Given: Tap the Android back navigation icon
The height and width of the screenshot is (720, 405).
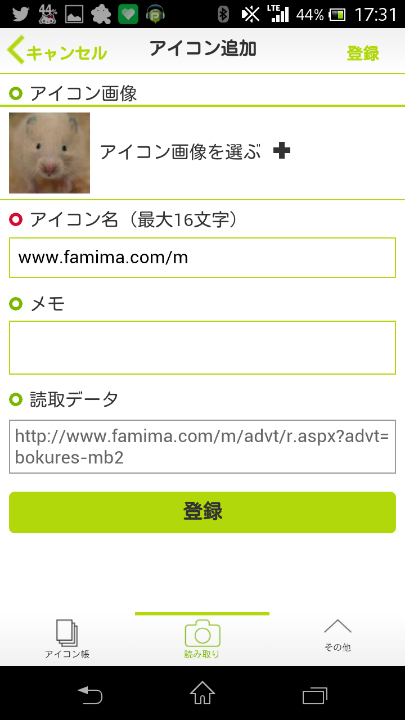Looking at the screenshot, I should (90, 695).
